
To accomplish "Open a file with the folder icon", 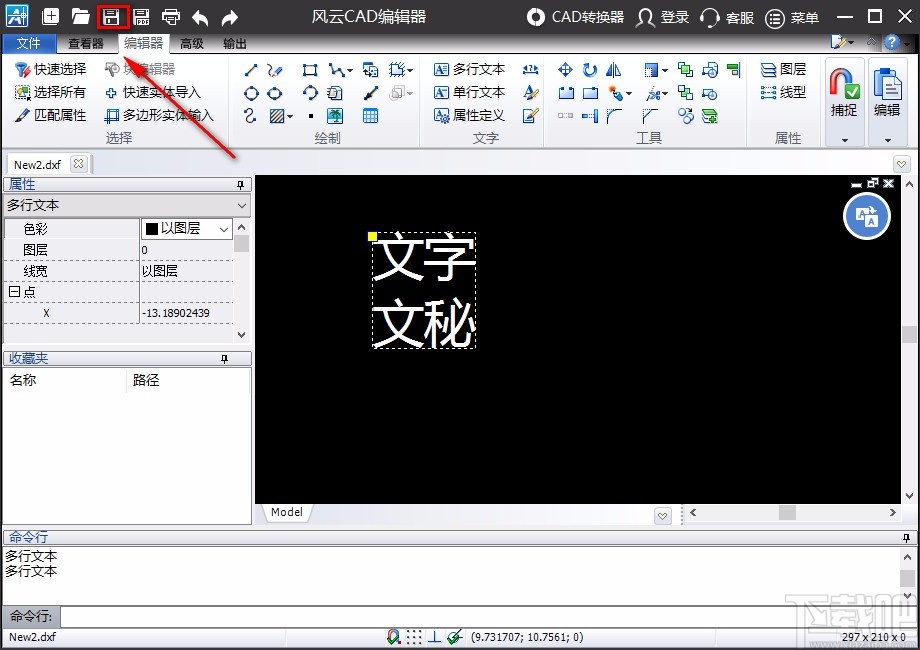I will pyautogui.click(x=80, y=16).
